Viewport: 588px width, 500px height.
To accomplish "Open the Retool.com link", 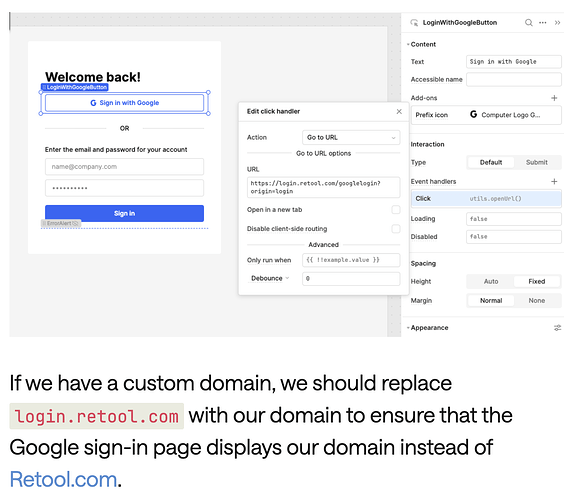I will click(63, 480).
